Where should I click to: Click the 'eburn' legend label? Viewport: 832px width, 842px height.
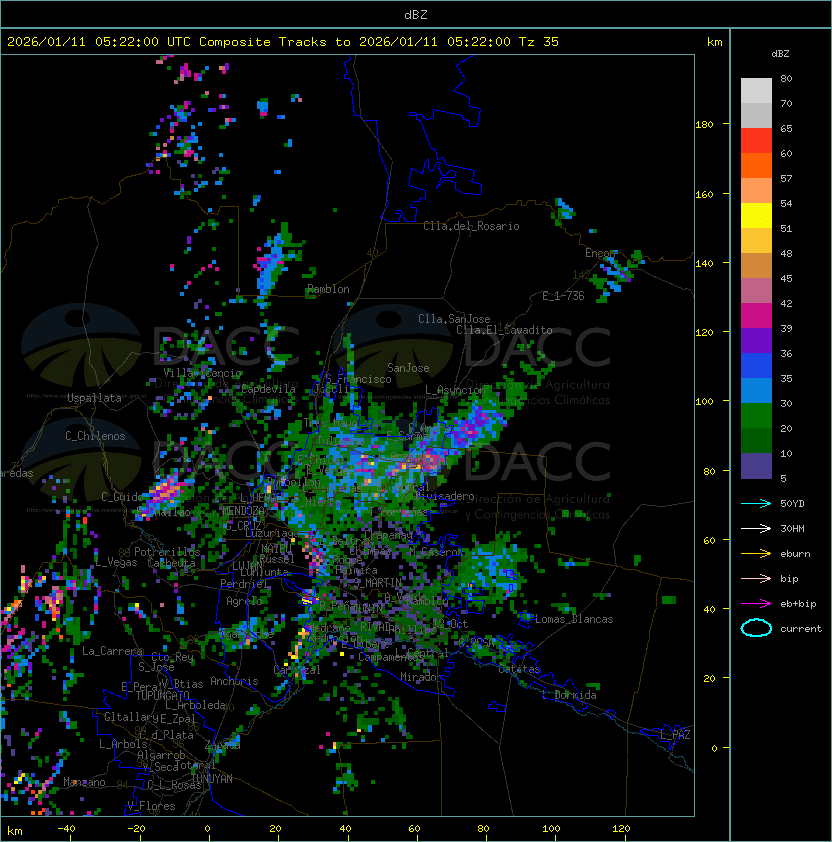click(795, 554)
